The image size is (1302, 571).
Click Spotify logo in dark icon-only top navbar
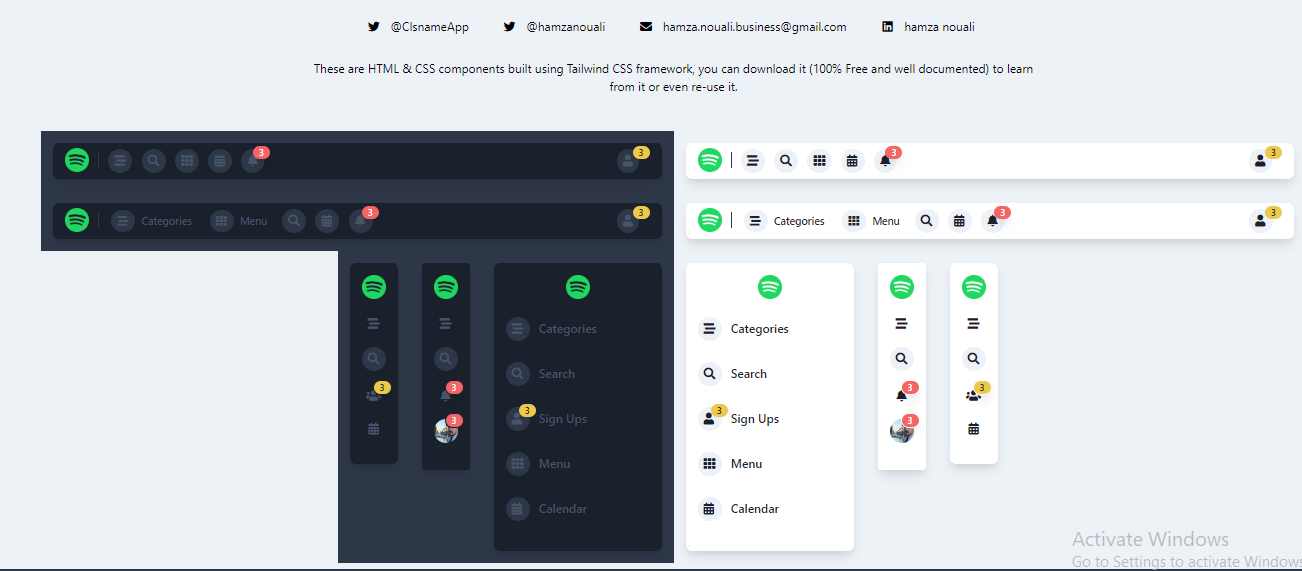point(77,160)
